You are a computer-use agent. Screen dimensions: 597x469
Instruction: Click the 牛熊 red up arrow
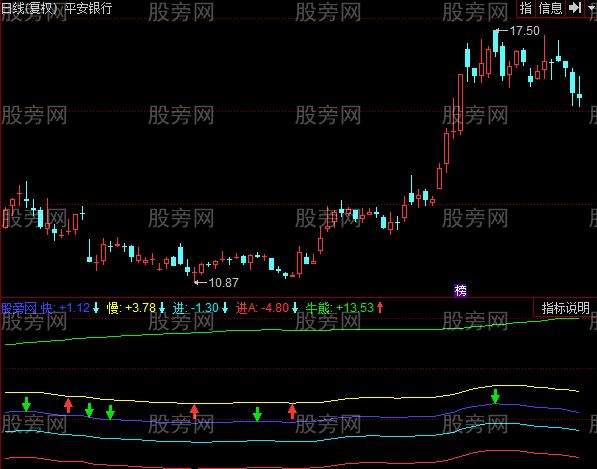380,307
